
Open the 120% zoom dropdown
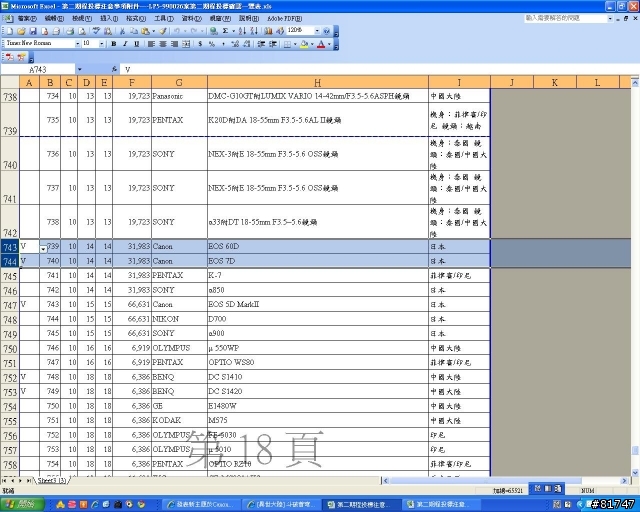coord(317,31)
